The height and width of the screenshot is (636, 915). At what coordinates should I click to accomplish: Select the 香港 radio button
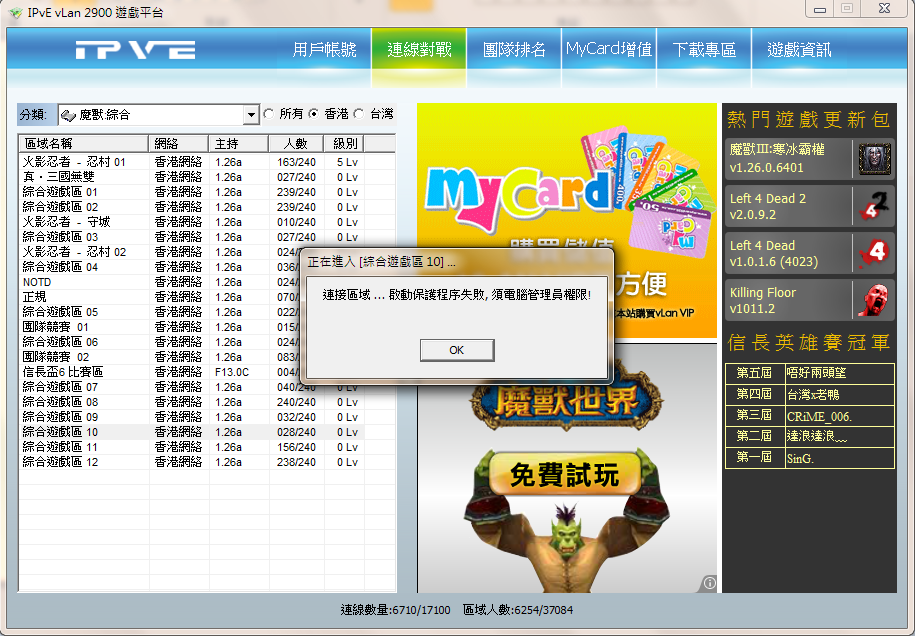[x=314, y=114]
